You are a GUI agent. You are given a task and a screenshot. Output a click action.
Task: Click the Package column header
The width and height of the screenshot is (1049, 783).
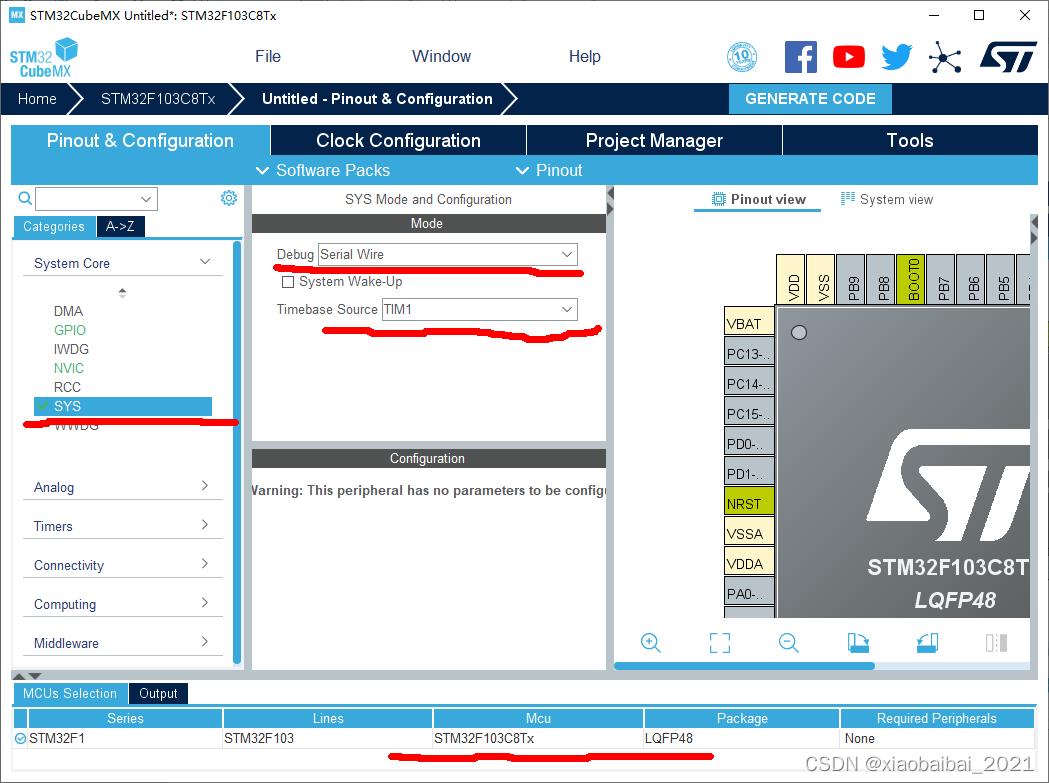coord(741,718)
